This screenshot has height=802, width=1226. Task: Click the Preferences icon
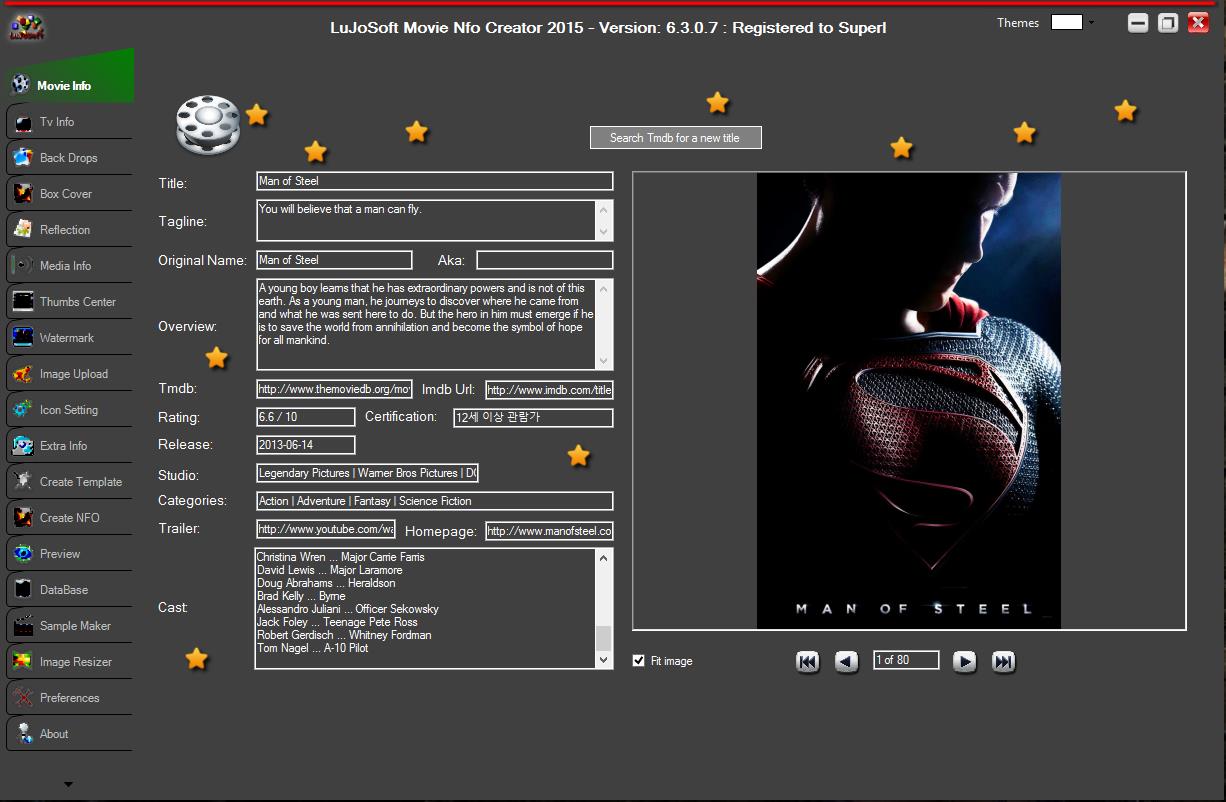[22, 697]
